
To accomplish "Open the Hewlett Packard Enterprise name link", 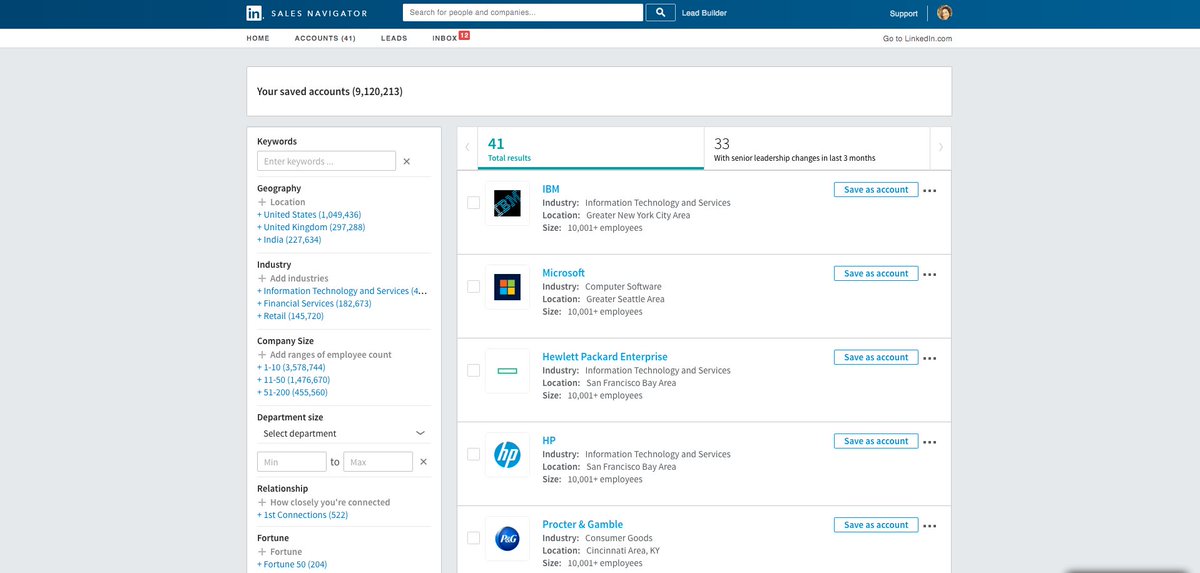I will [x=605, y=357].
